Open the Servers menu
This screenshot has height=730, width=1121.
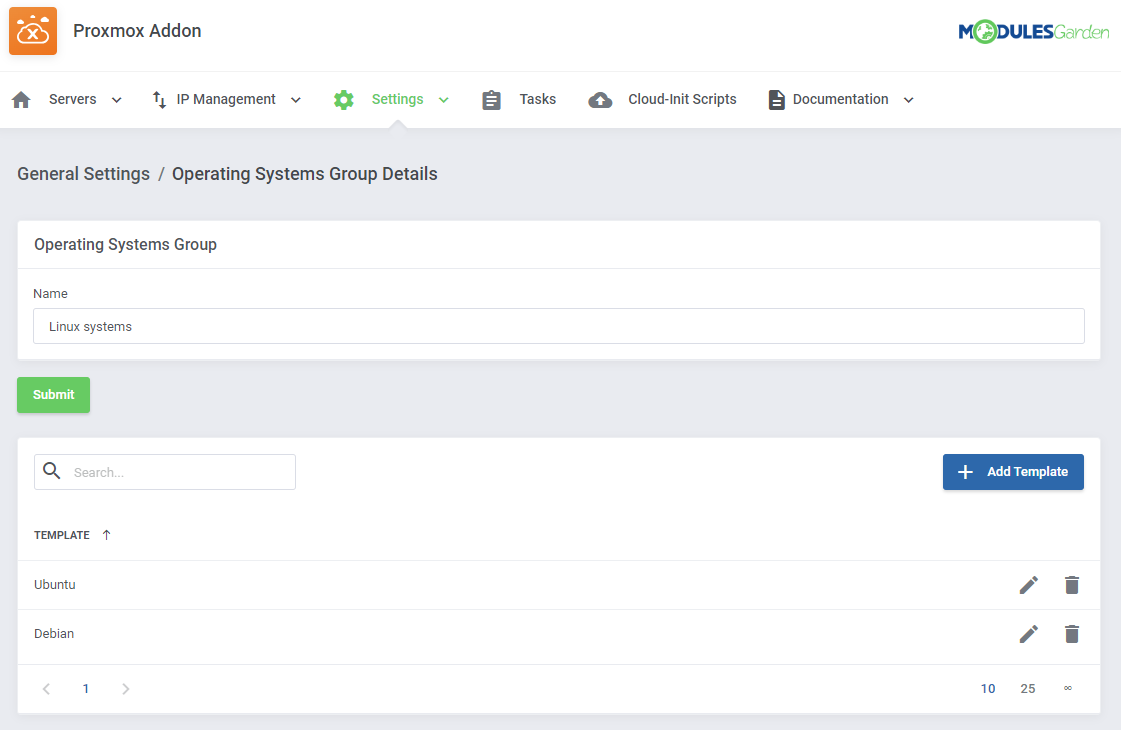pos(73,99)
